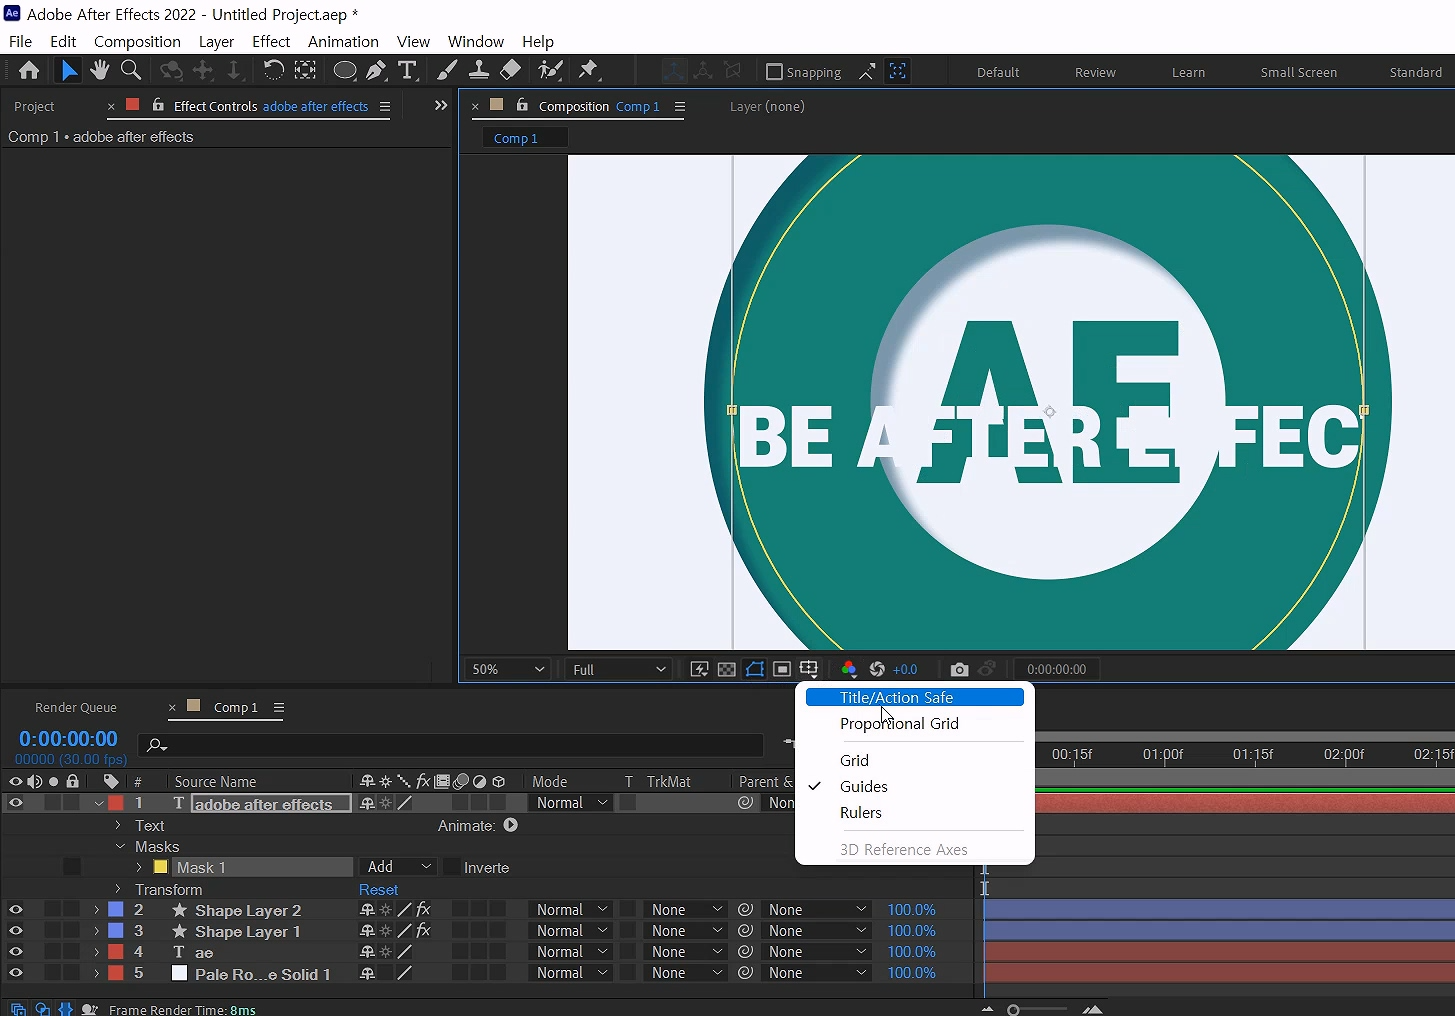Toggle mask and shape path visibility icon
Viewport: 1455px width, 1016px height.
coord(755,669)
